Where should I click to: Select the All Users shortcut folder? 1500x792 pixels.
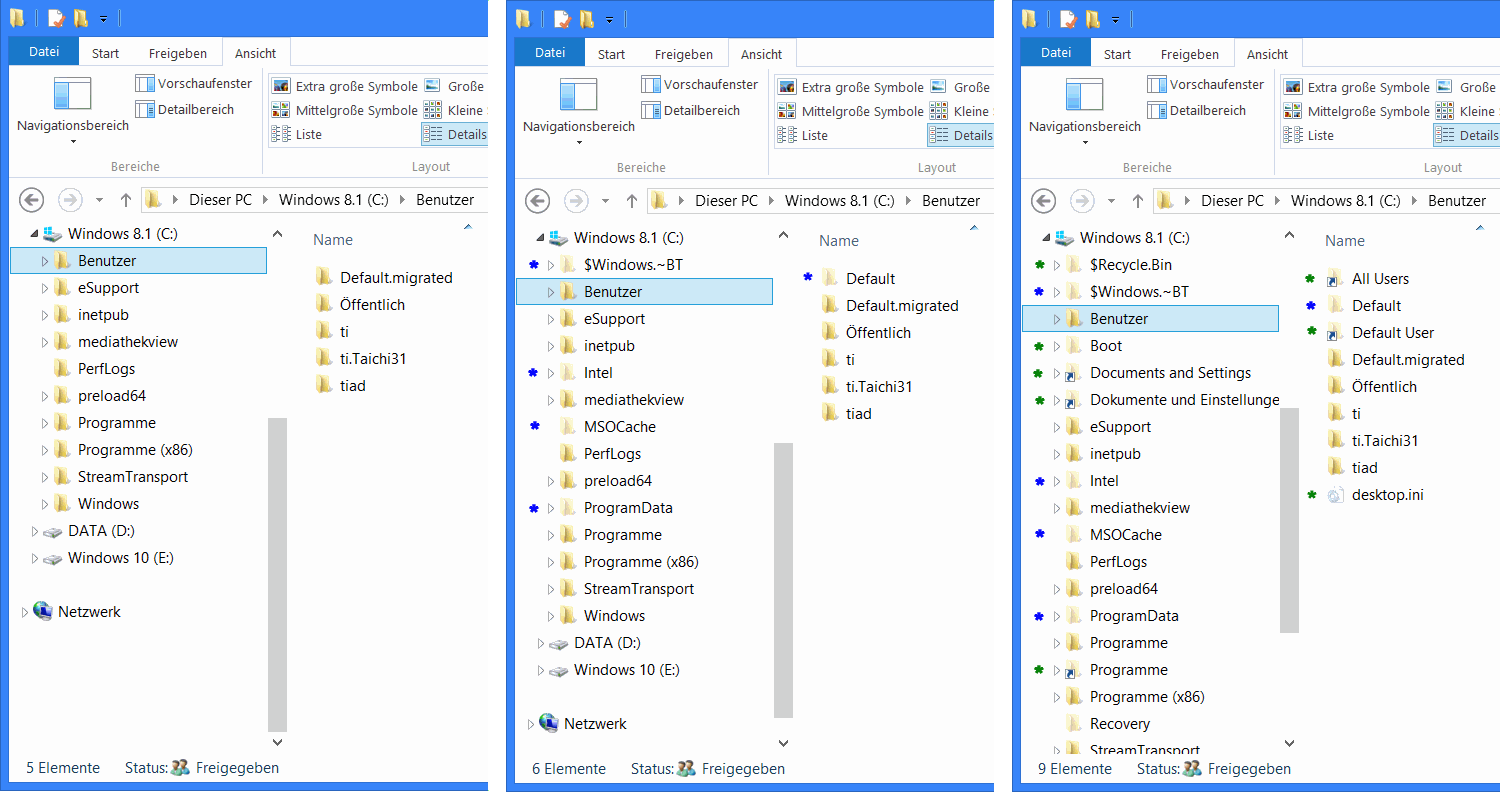(x=1379, y=279)
